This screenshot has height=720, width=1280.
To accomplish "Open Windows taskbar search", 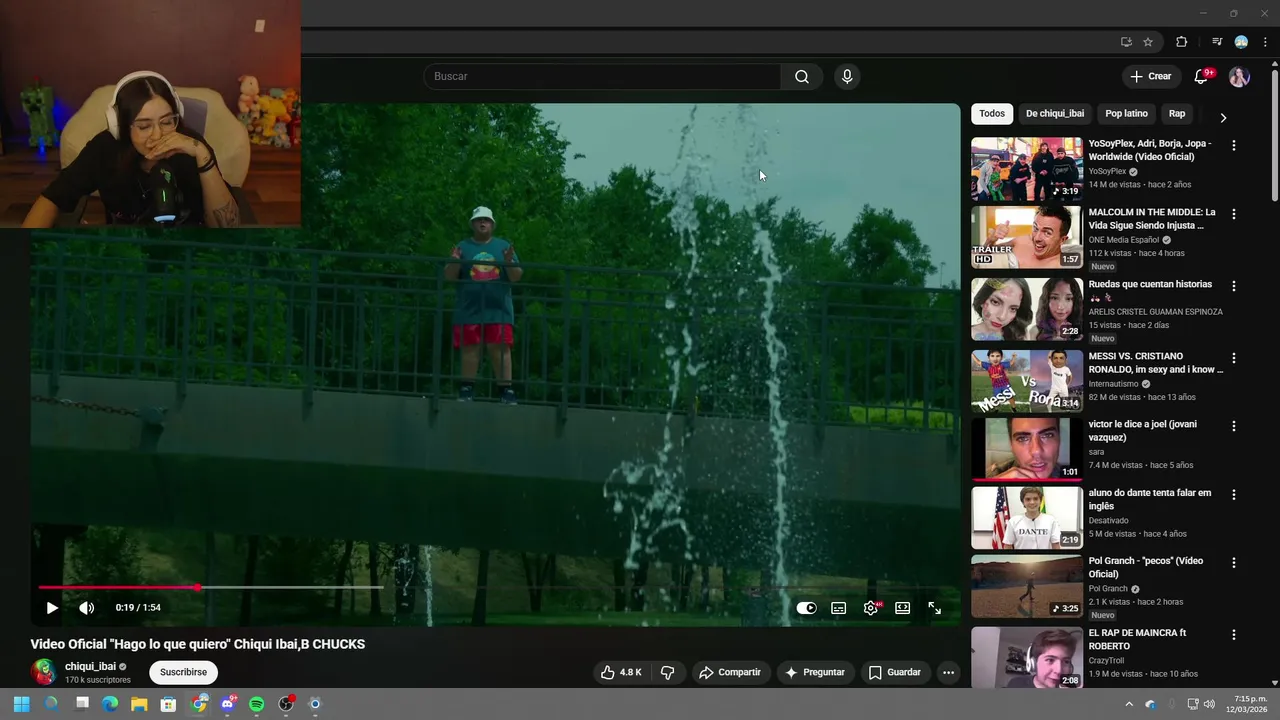I will [x=51, y=704].
